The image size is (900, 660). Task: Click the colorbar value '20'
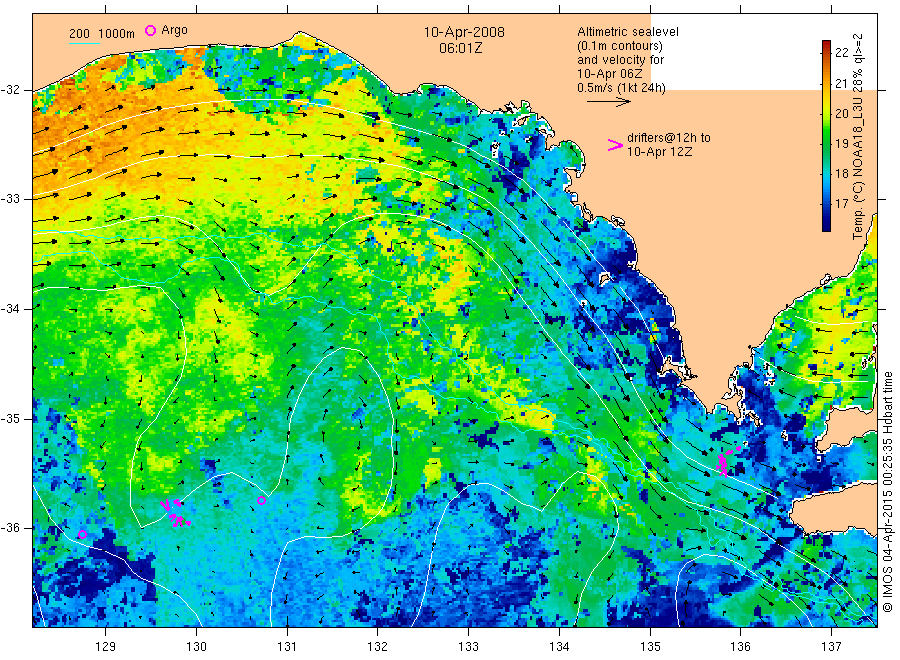(x=841, y=114)
